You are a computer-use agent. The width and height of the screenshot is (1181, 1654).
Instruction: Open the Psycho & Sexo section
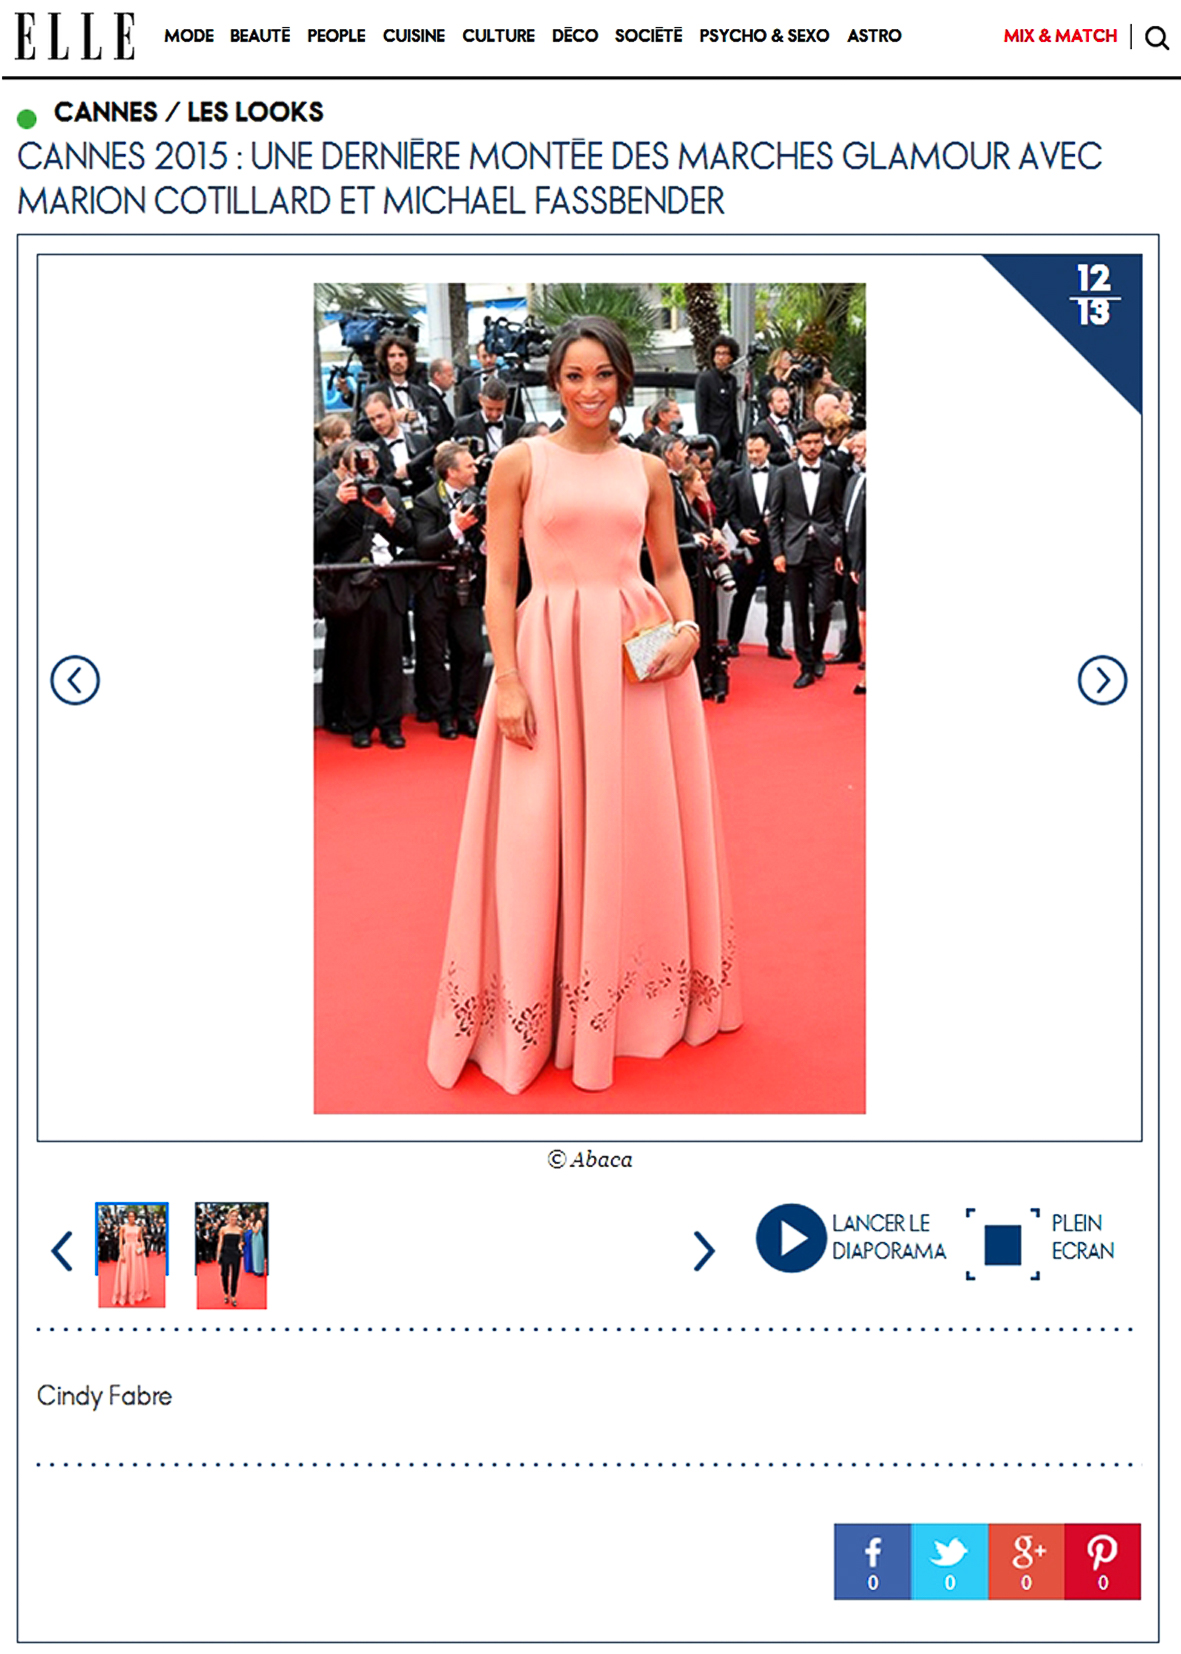coord(764,36)
